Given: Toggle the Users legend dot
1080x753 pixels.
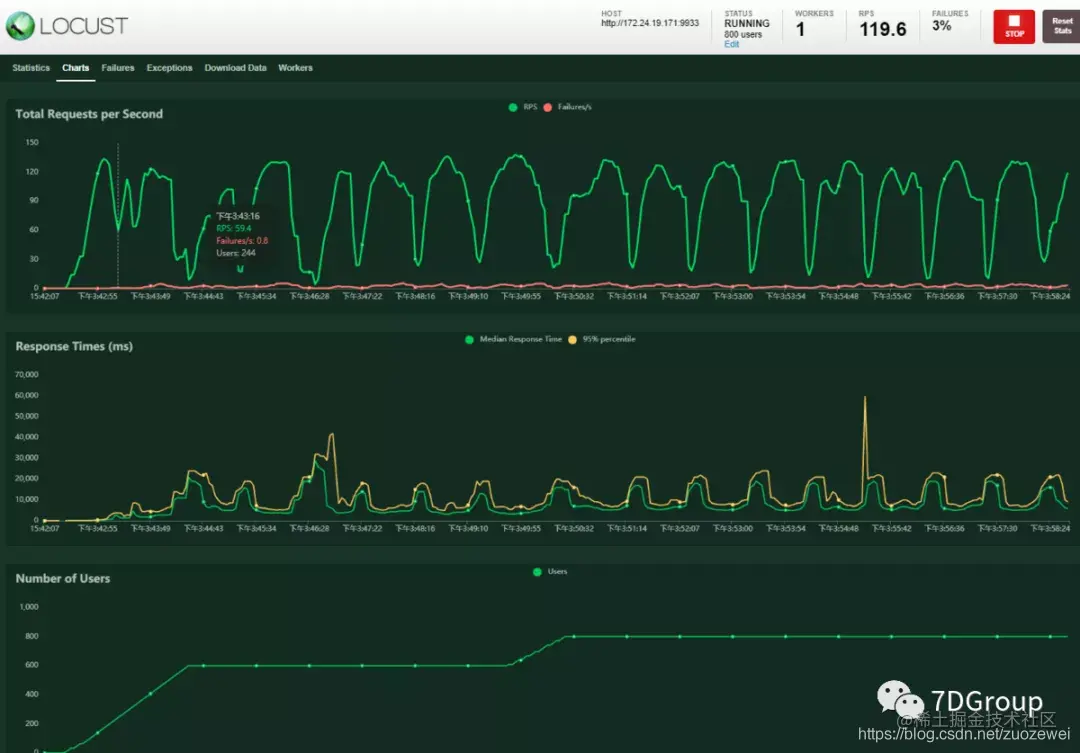Looking at the screenshot, I should [x=537, y=572].
